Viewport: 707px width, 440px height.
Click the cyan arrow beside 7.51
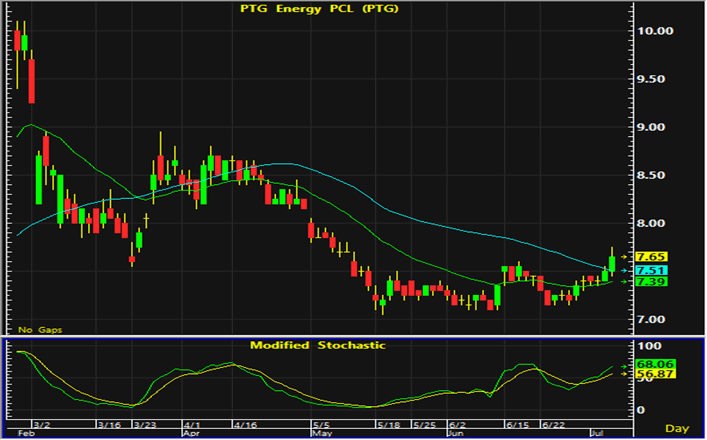point(624,270)
